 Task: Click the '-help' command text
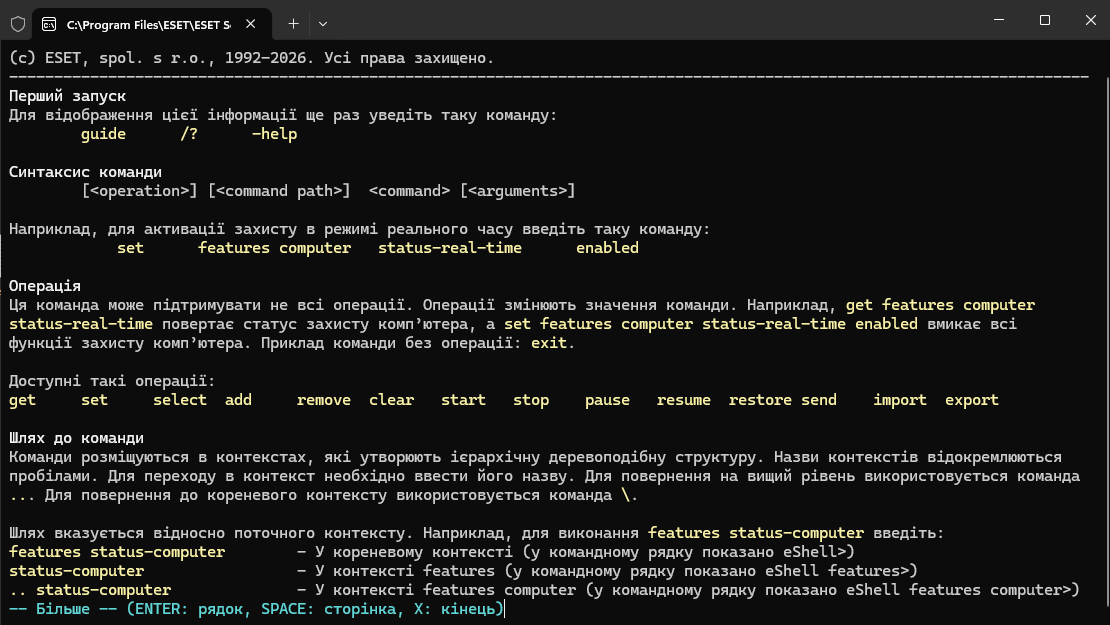point(275,134)
